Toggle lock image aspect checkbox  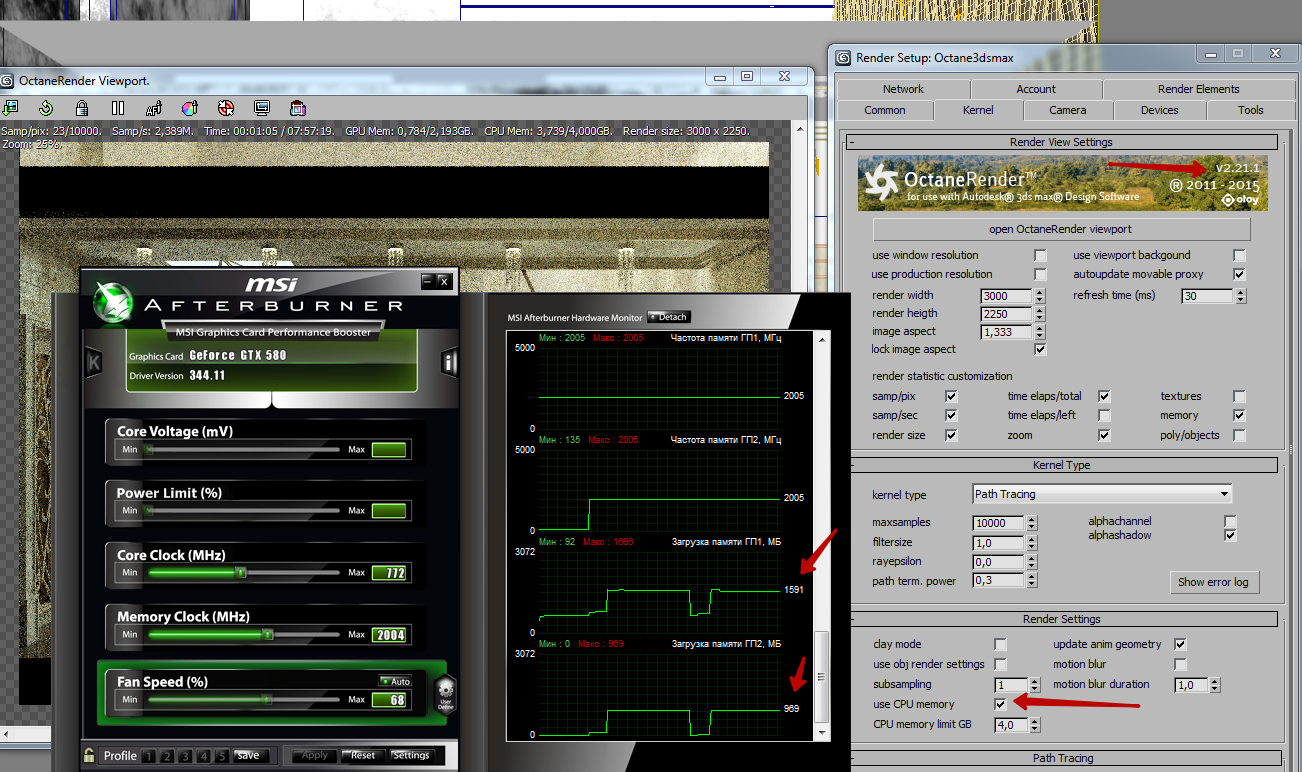click(x=1041, y=350)
